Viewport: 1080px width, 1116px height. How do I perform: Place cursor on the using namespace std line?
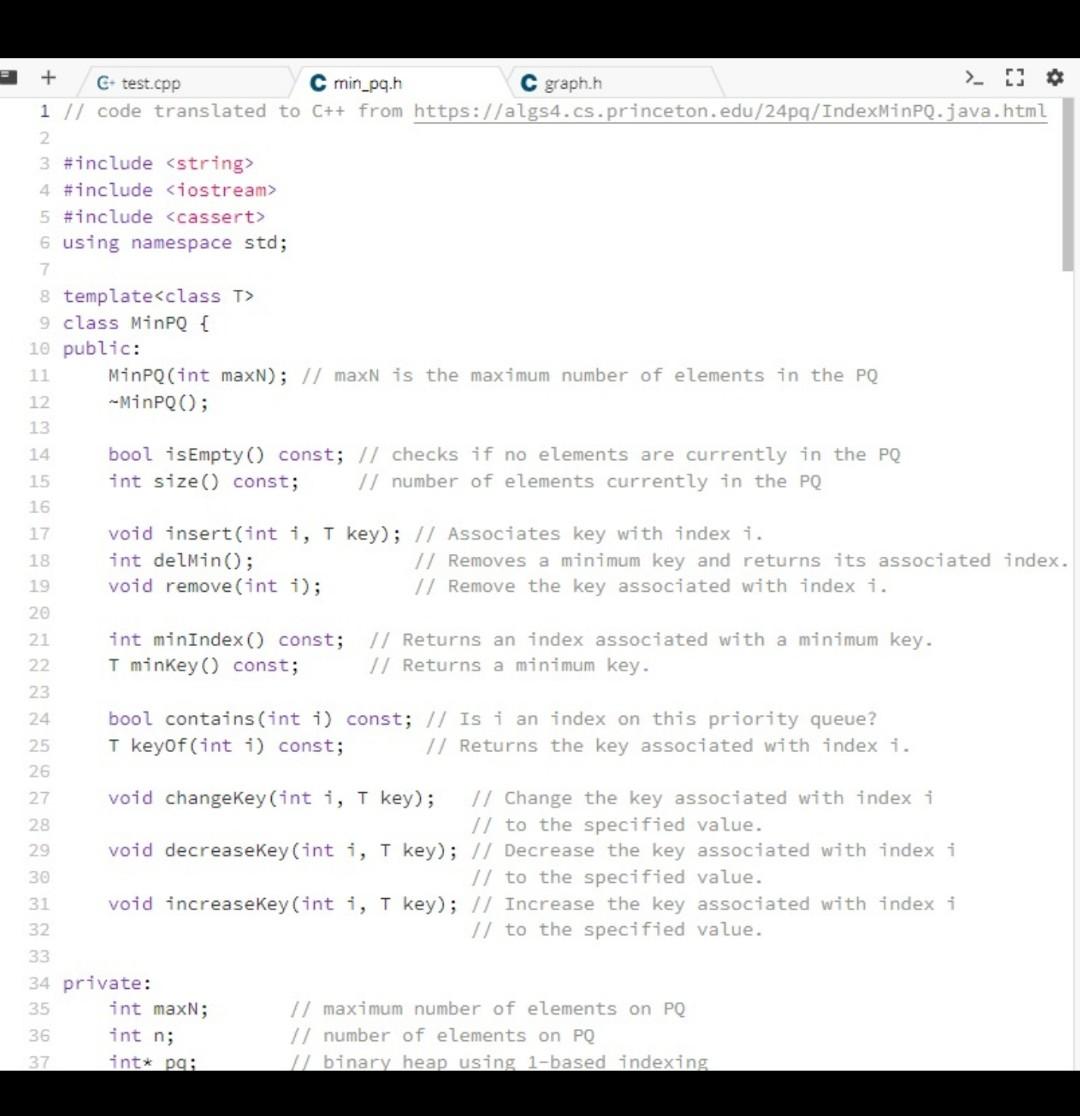[x=175, y=242]
